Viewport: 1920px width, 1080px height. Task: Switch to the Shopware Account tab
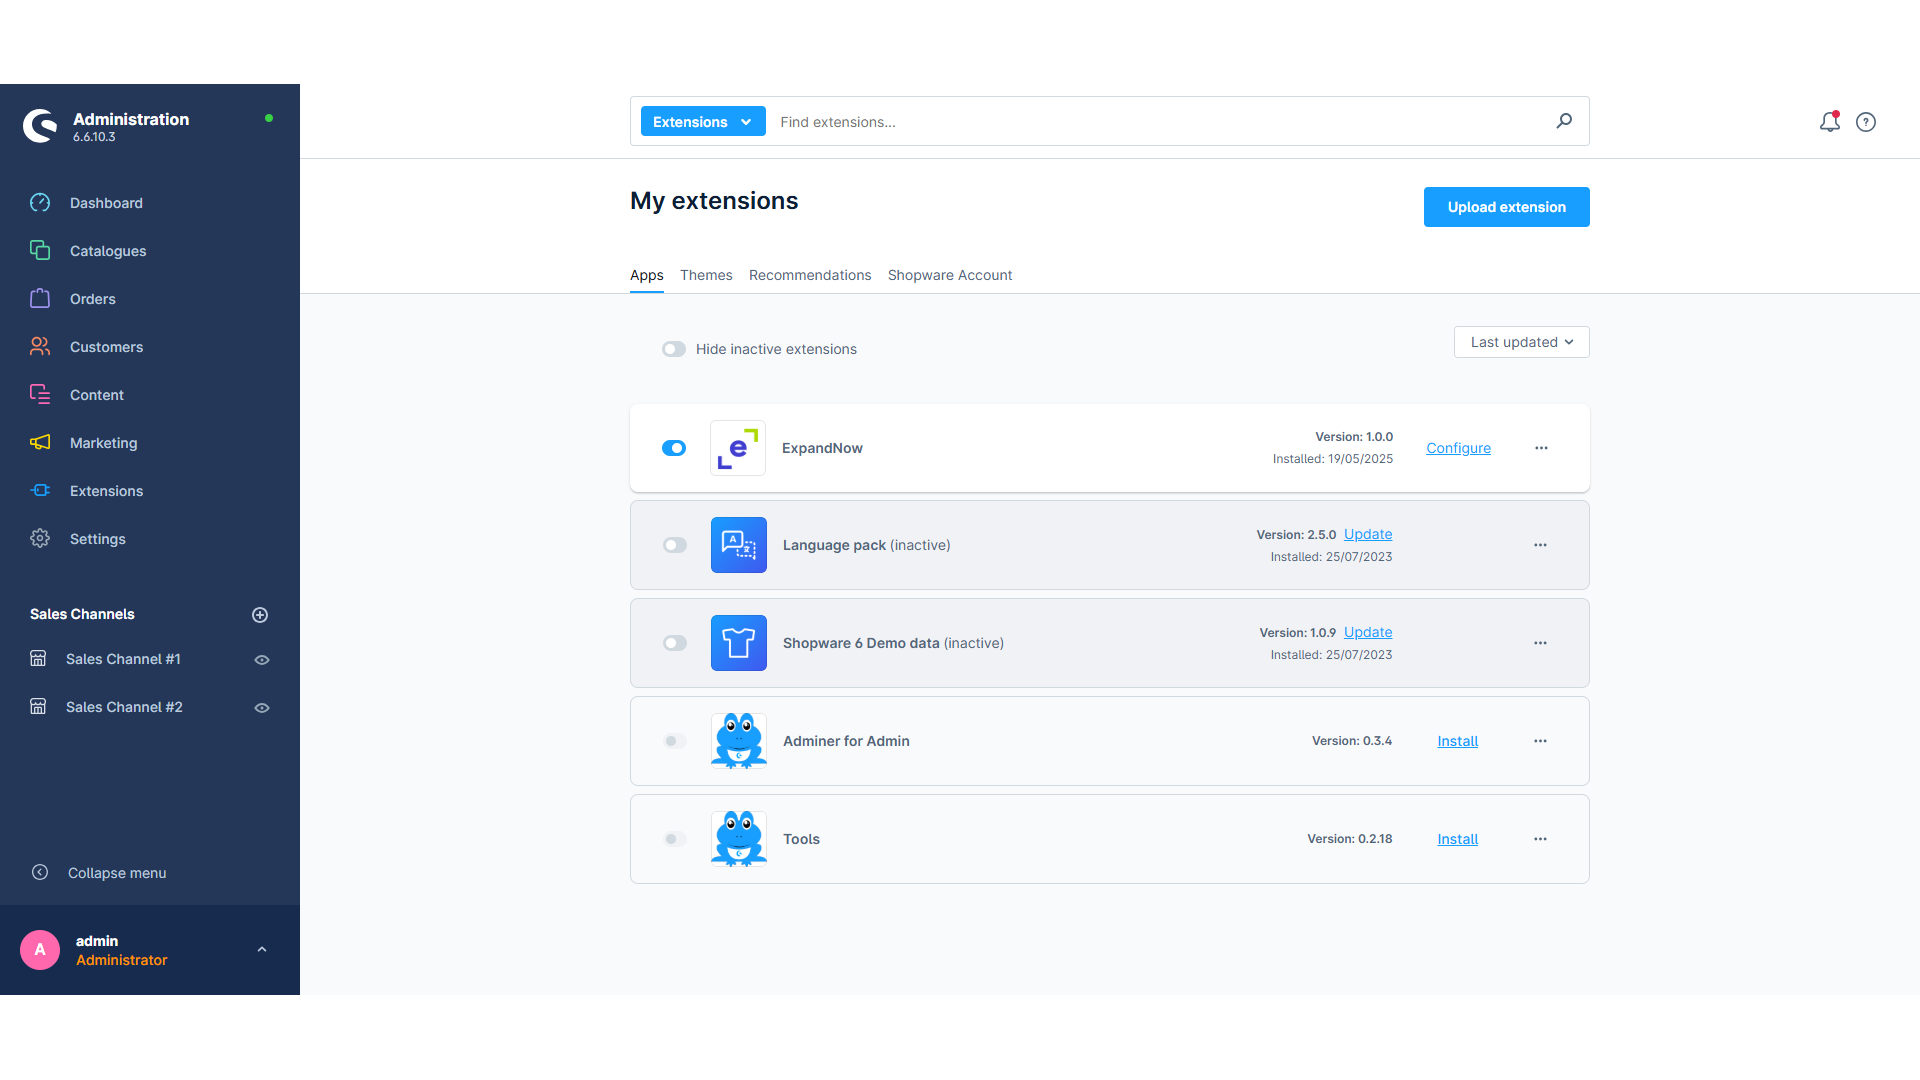pos(950,275)
